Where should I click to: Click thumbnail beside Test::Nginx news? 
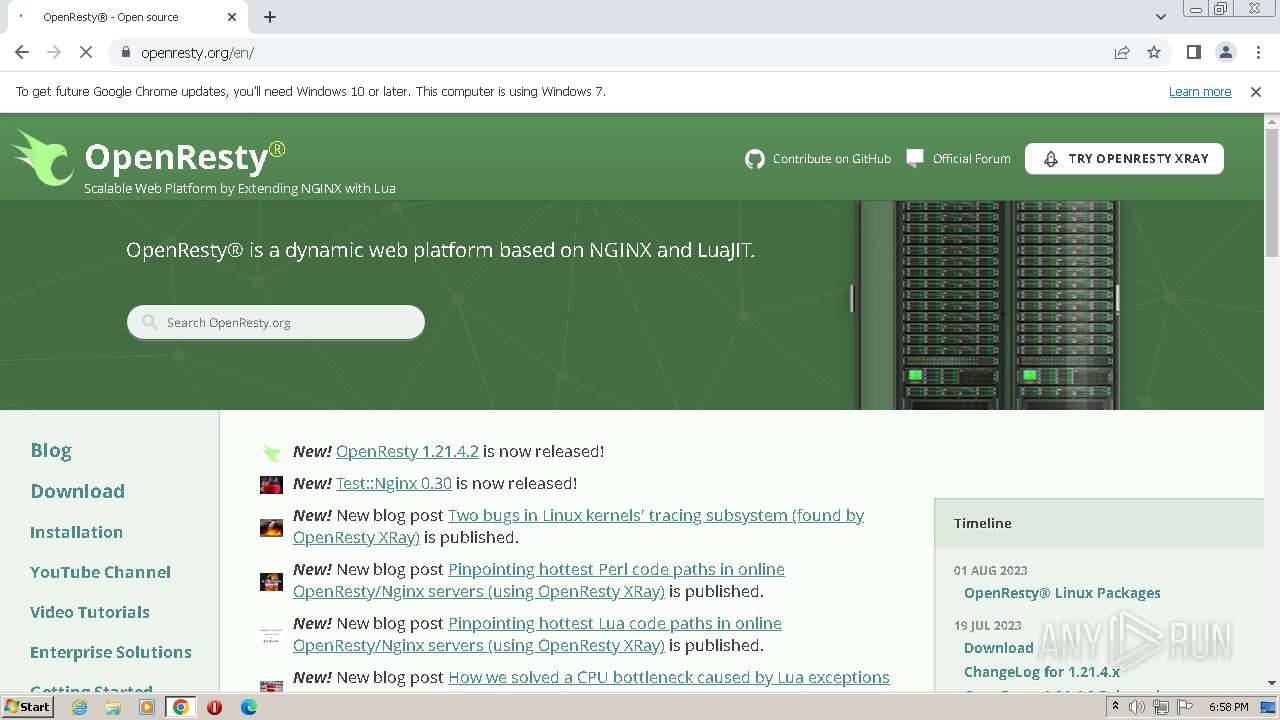271,485
